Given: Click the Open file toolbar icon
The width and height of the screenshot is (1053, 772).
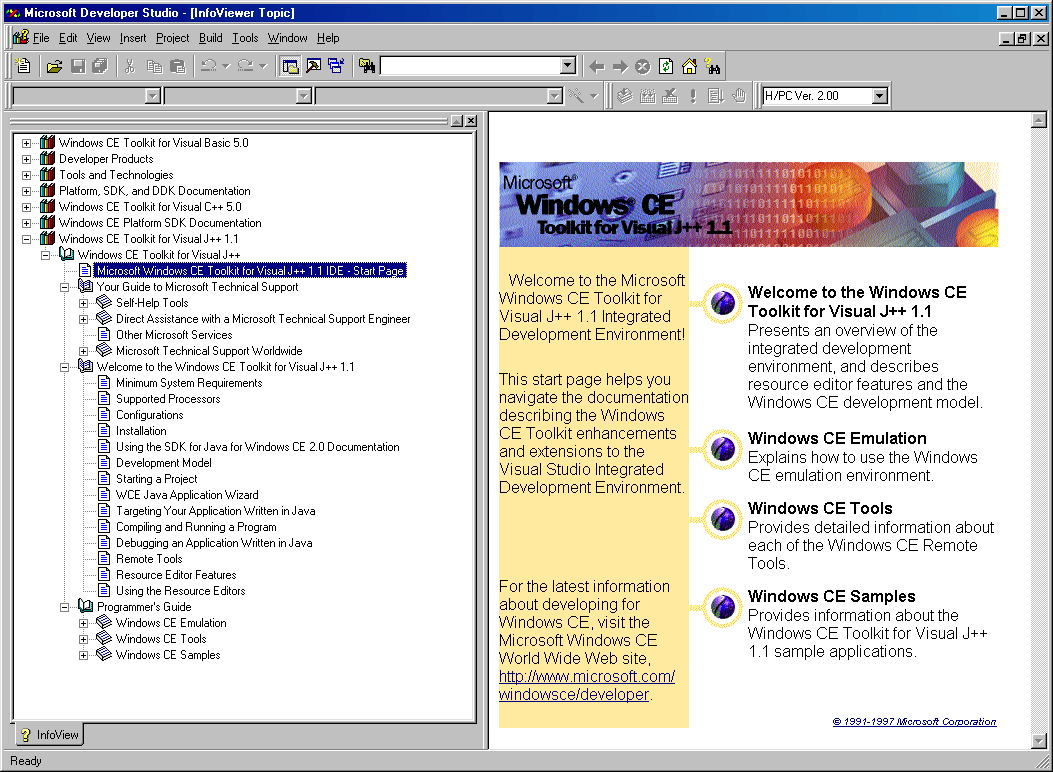Looking at the screenshot, I should [54, 66].
